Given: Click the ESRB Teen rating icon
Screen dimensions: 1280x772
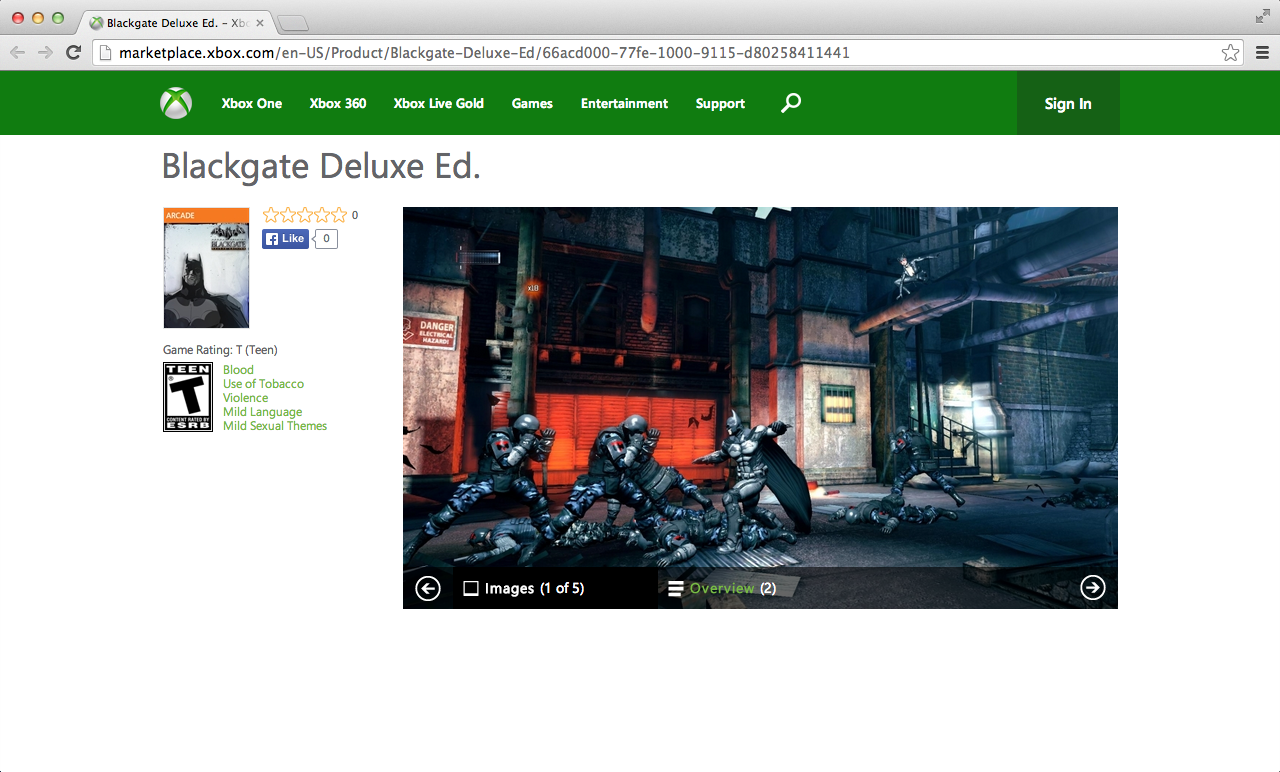Looking at the screenshot, I should pos(188,397).
